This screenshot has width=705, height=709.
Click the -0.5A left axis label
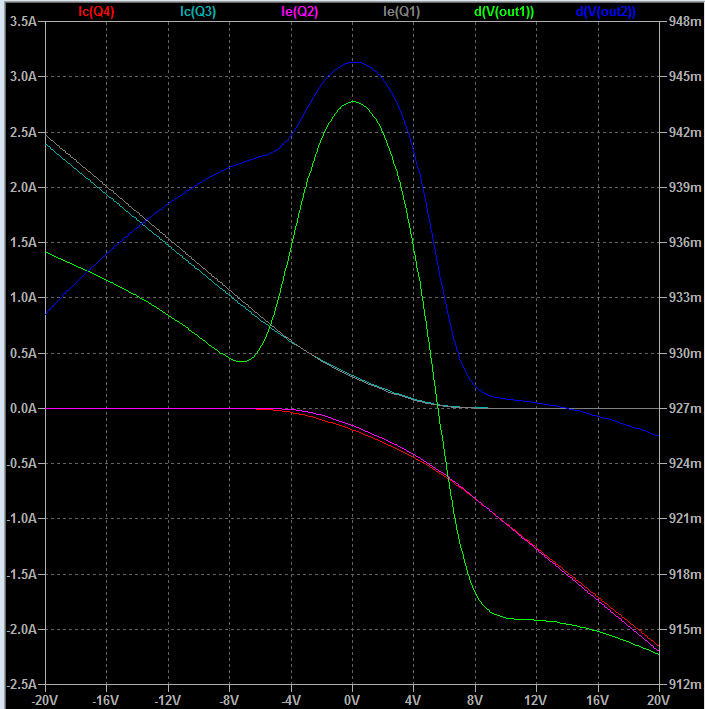pos(21,463)
